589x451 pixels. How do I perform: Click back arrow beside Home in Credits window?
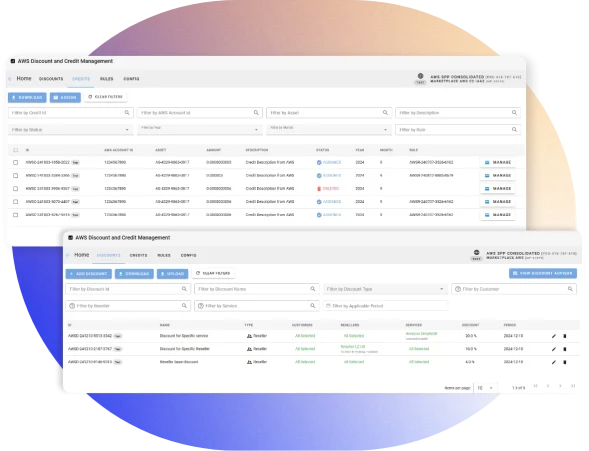[x=10, y=78]
